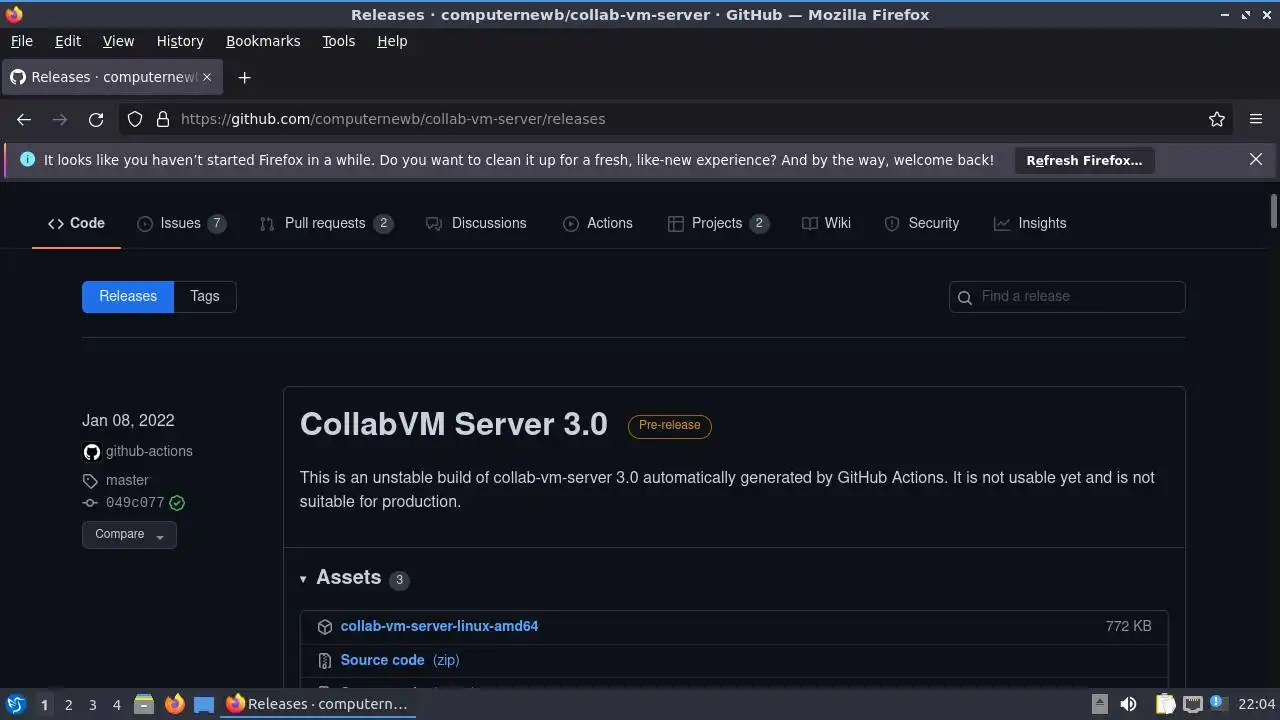Close the Releases browser tab

pos(208,77)
